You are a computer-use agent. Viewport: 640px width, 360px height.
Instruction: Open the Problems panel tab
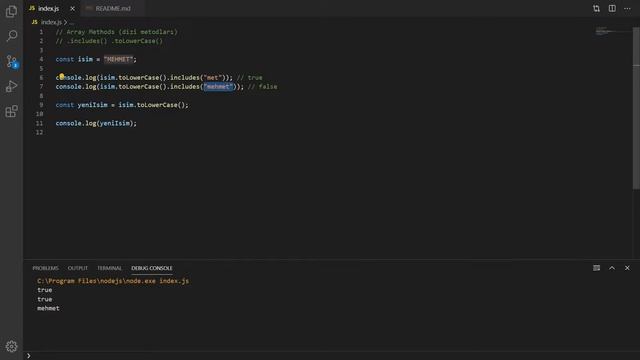pos(45,268)
